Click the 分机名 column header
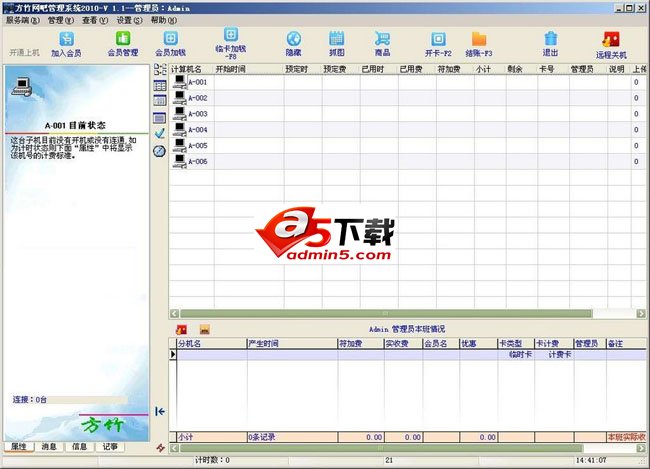This screenshot has width=650, height=469. [x=211, y=343]
